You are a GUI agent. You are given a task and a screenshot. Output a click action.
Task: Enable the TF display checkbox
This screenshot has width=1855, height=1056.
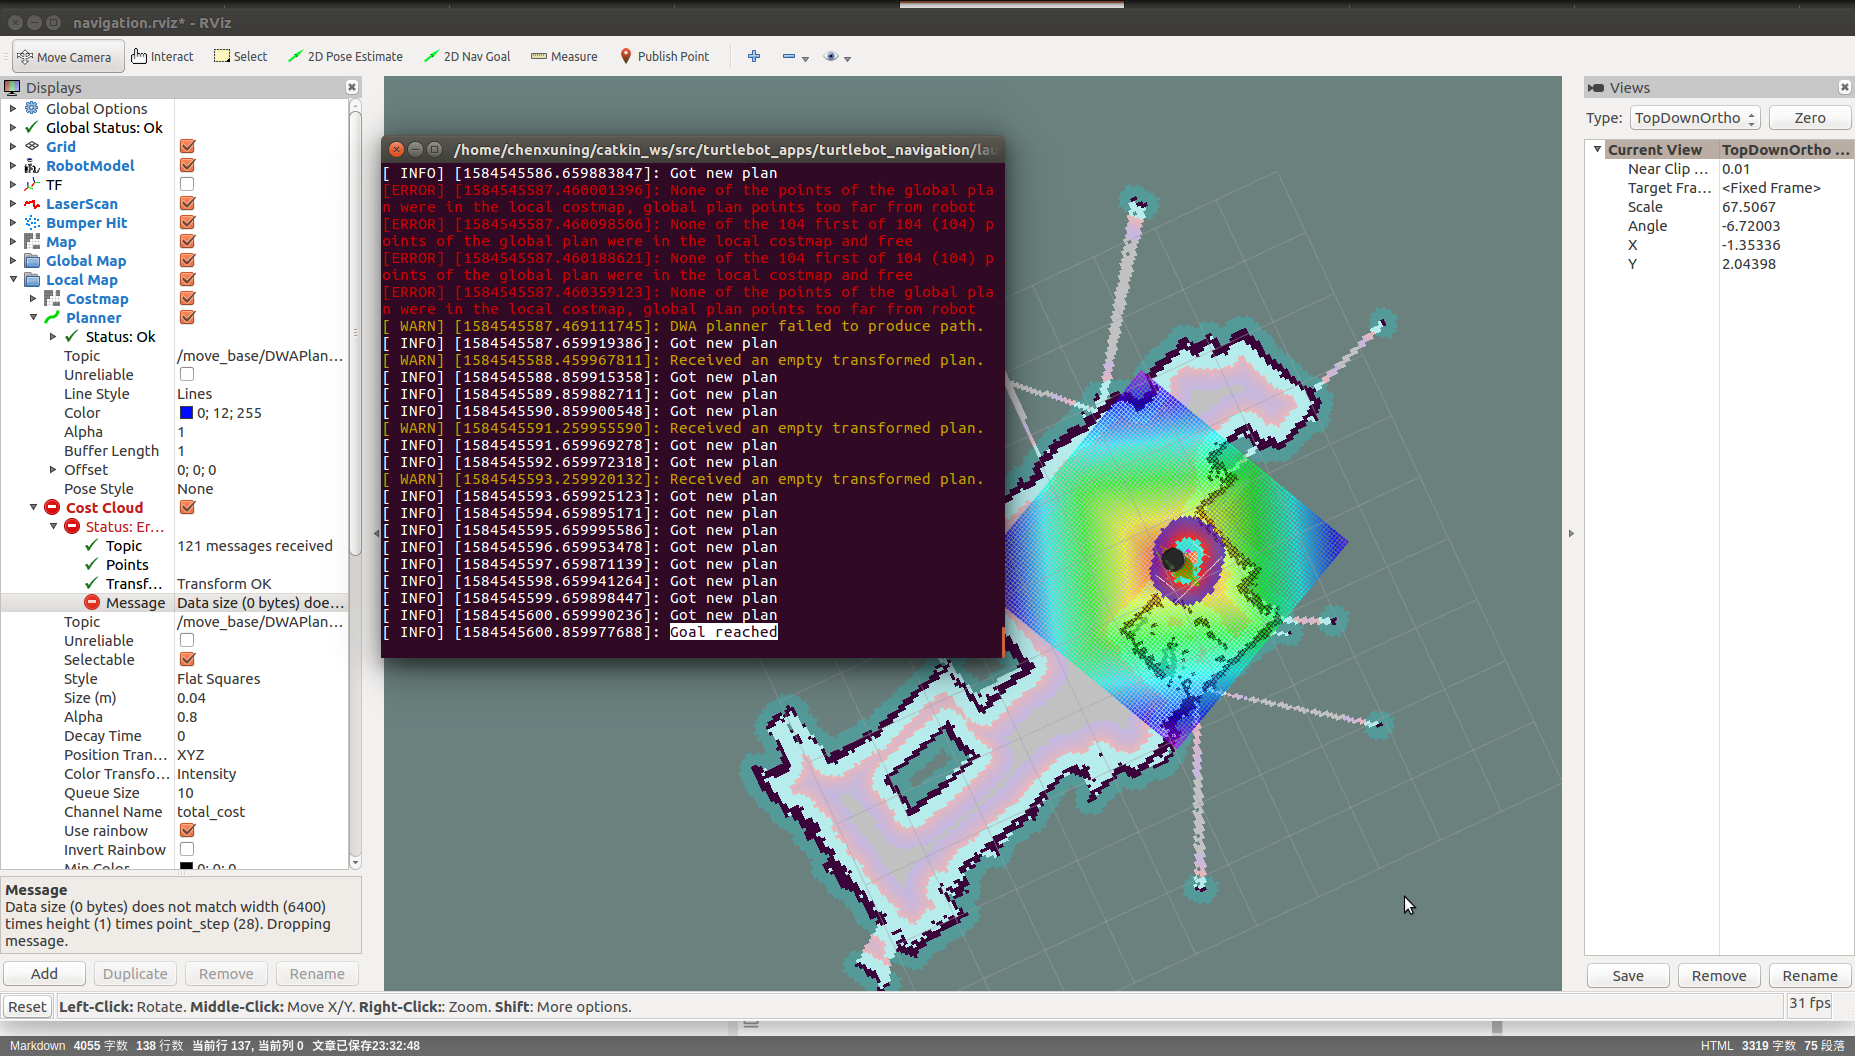coord(187,184)
